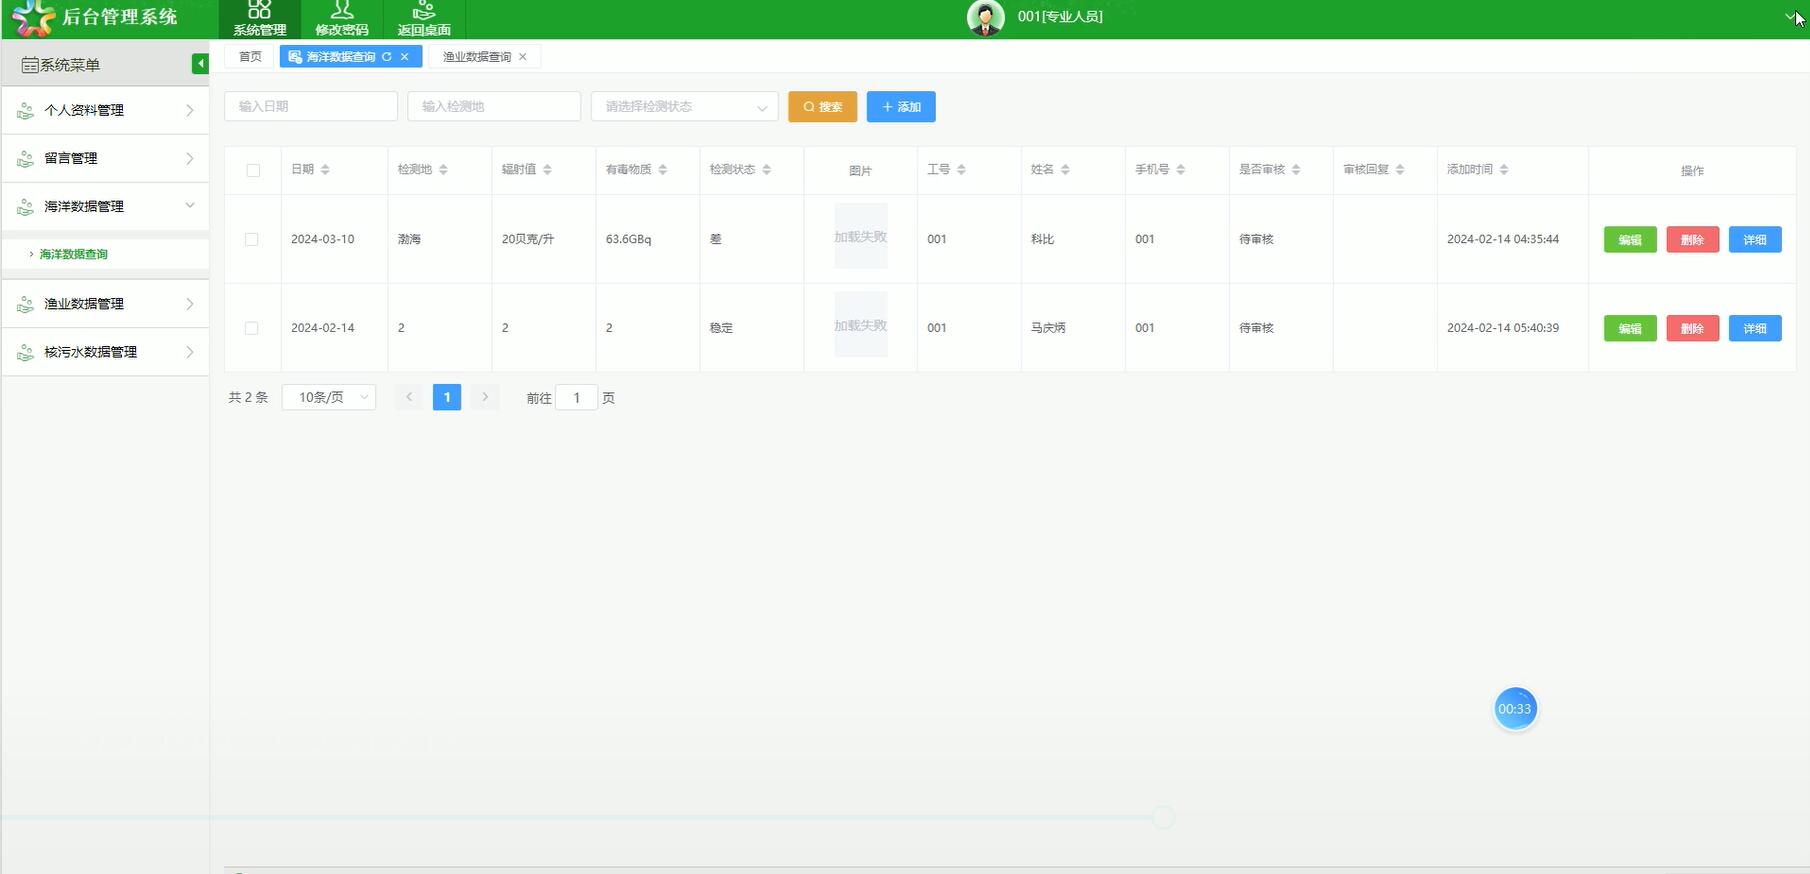
Task: Click the system logo star icon
Action: tap(34, 18)
